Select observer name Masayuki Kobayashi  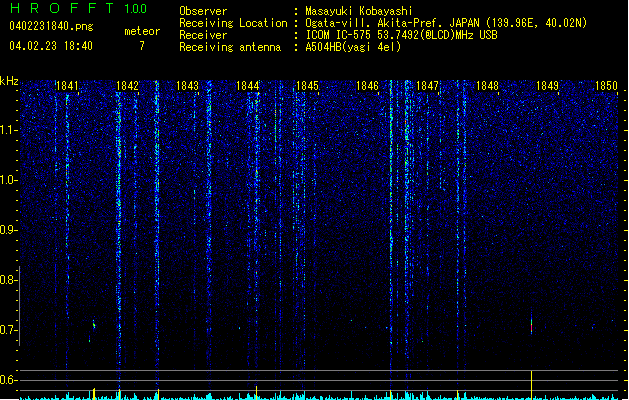click(x=359, y=11)
